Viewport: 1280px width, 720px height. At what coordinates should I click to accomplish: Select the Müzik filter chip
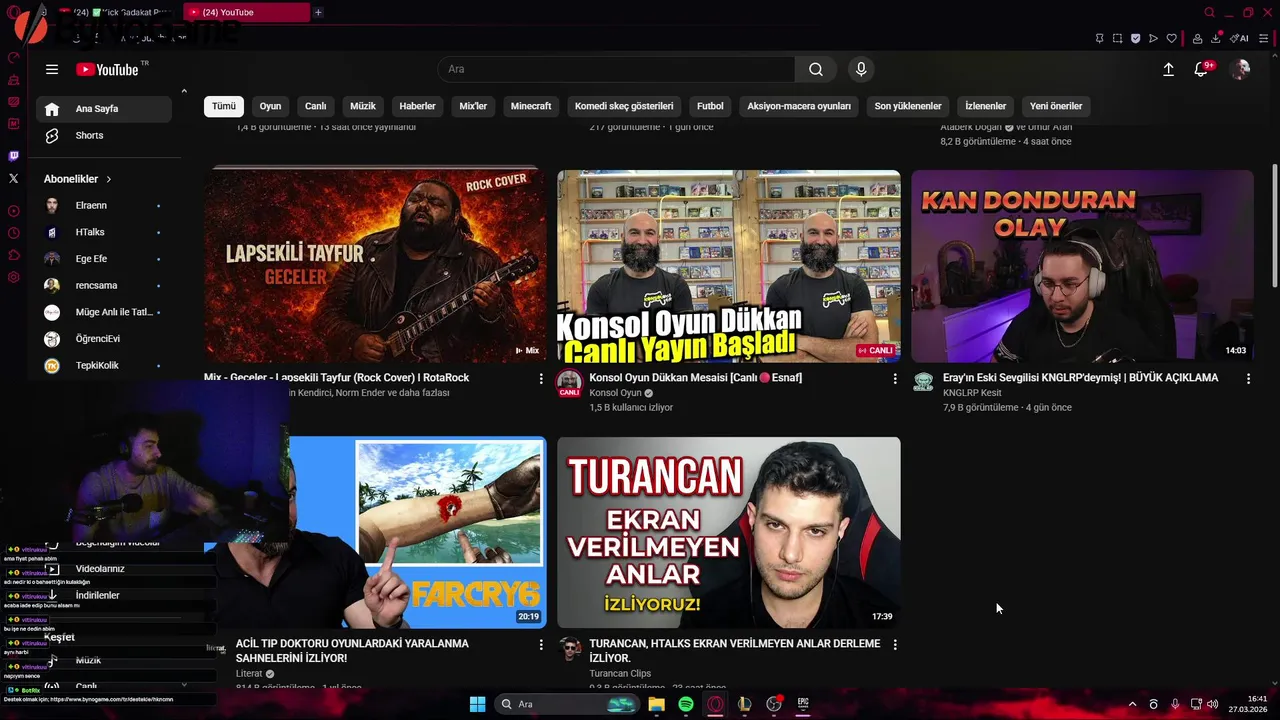tap(363, 106)
